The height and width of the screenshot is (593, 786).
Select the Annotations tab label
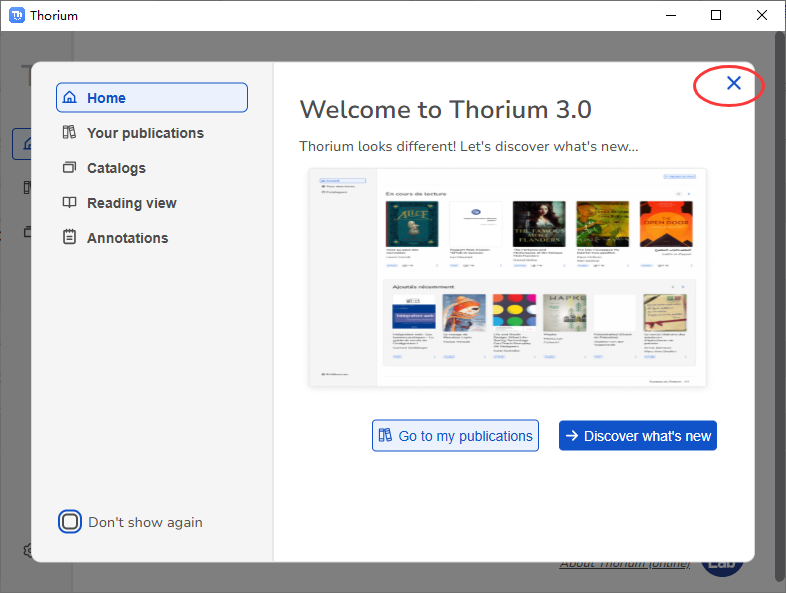[127, 238]
